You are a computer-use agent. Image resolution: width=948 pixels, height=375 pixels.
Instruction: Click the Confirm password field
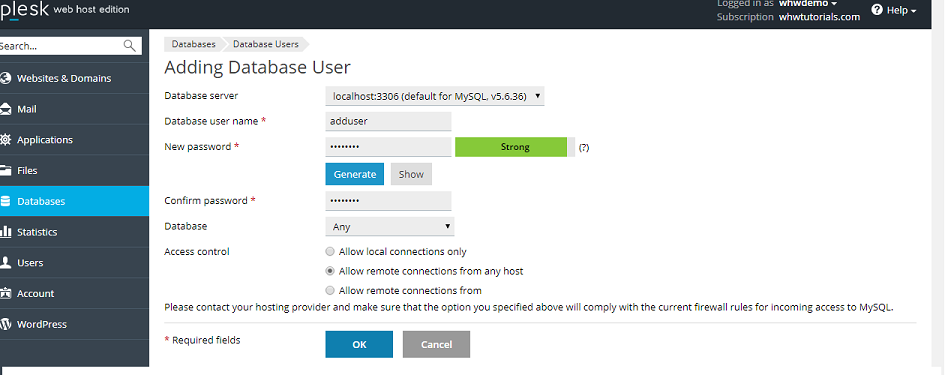pyautogui.click(x=388, y=201)
